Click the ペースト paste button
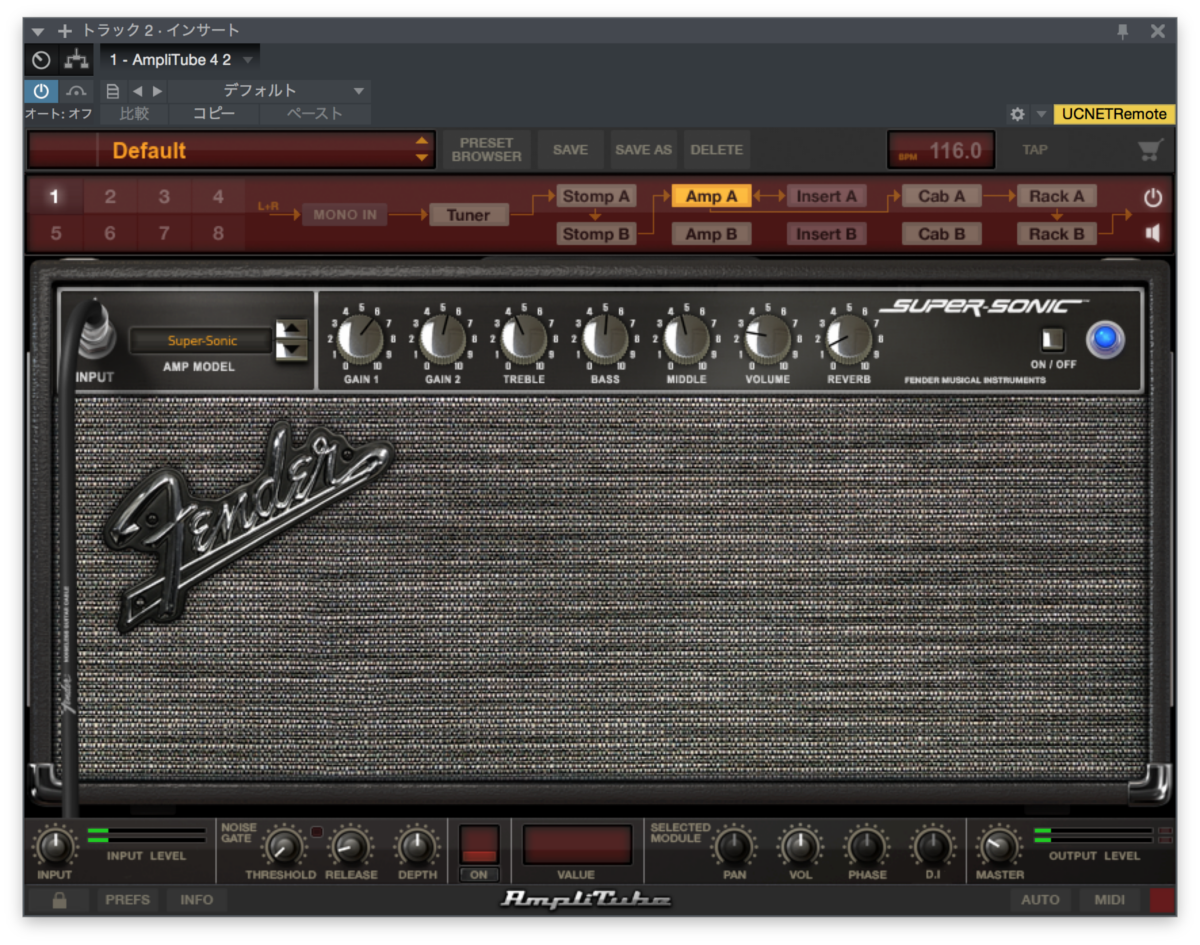The image size is (1200, 945). coord(315,114)
